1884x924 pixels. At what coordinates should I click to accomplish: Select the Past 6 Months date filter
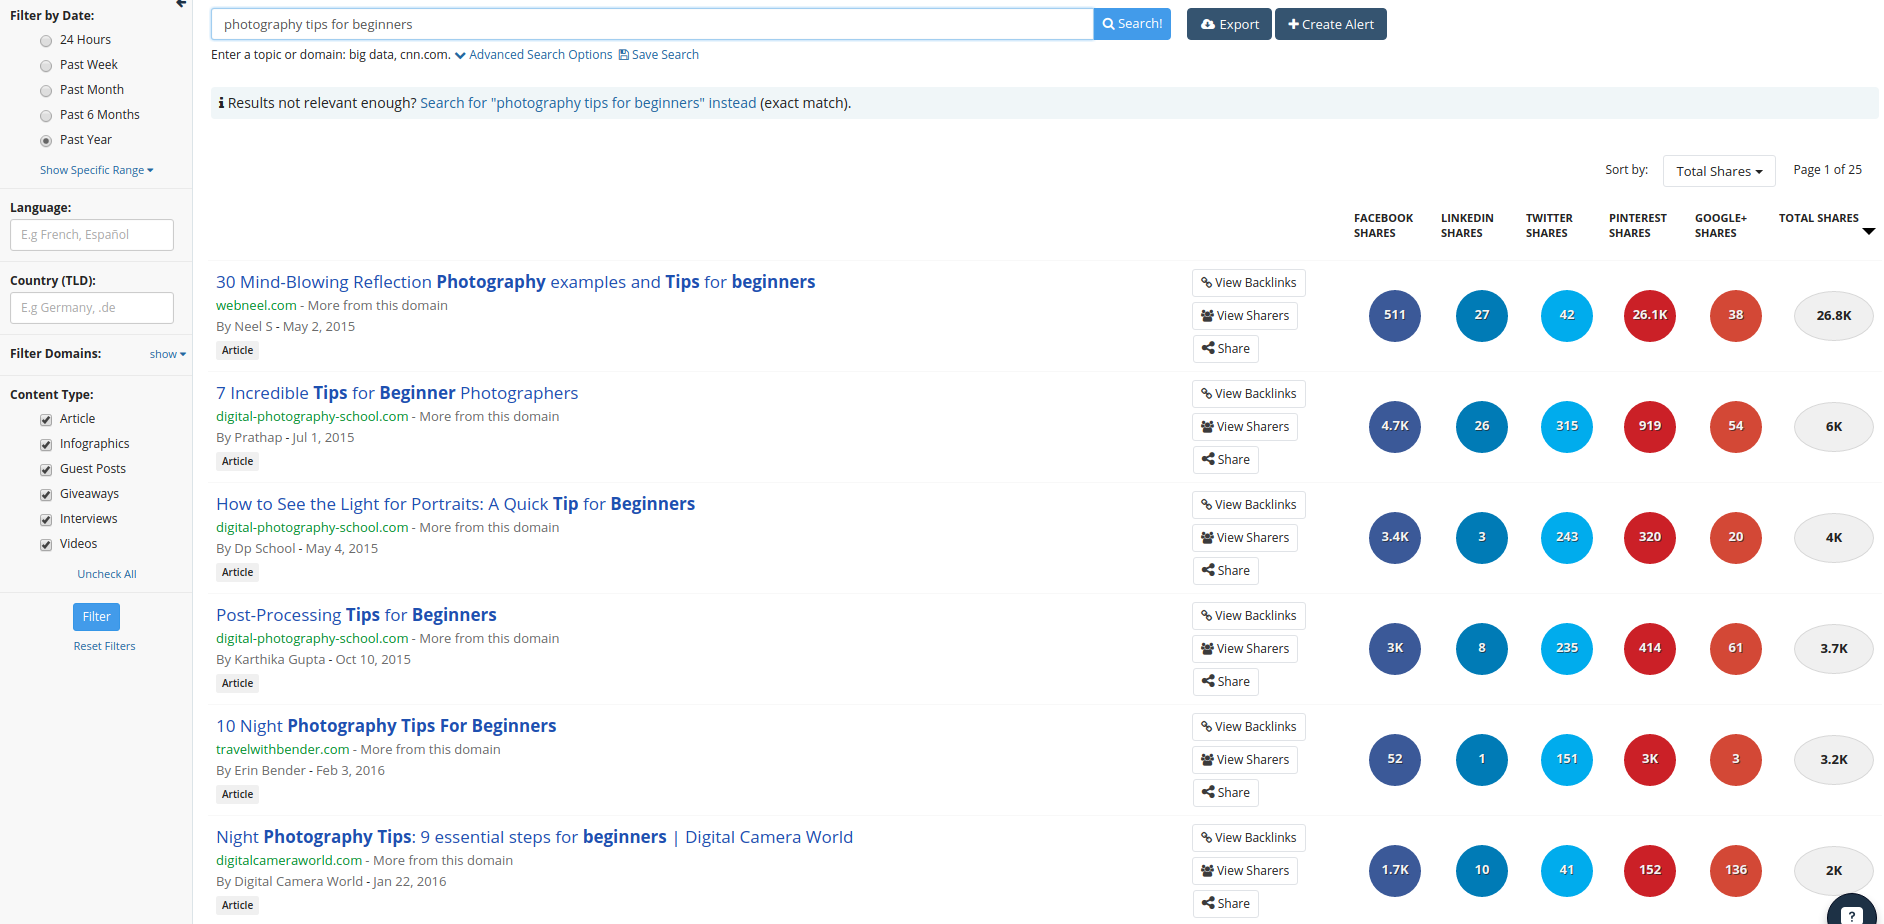pos(46,116)
